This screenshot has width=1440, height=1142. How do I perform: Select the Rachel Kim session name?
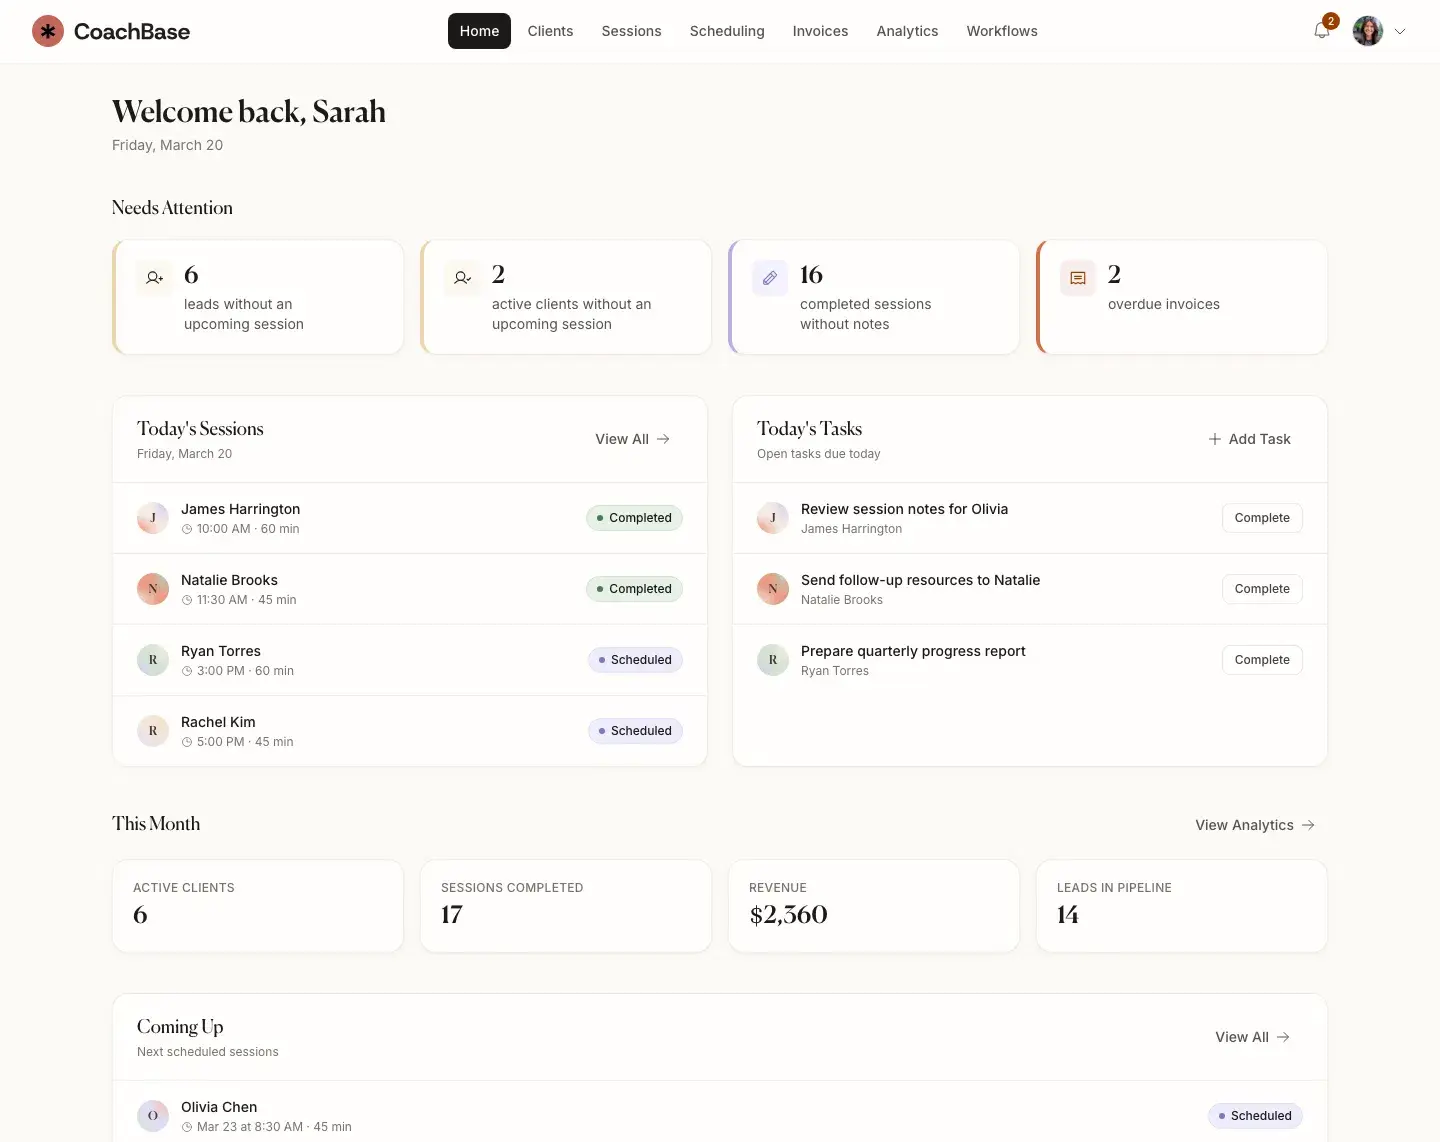pos(218,722)
